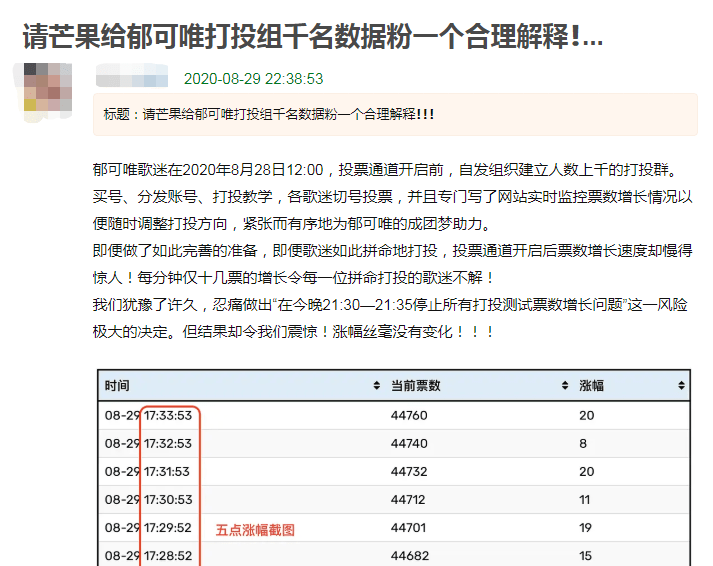
Task: Click the 涨幅 cell showing 19
Action: (x=586, y=528)
